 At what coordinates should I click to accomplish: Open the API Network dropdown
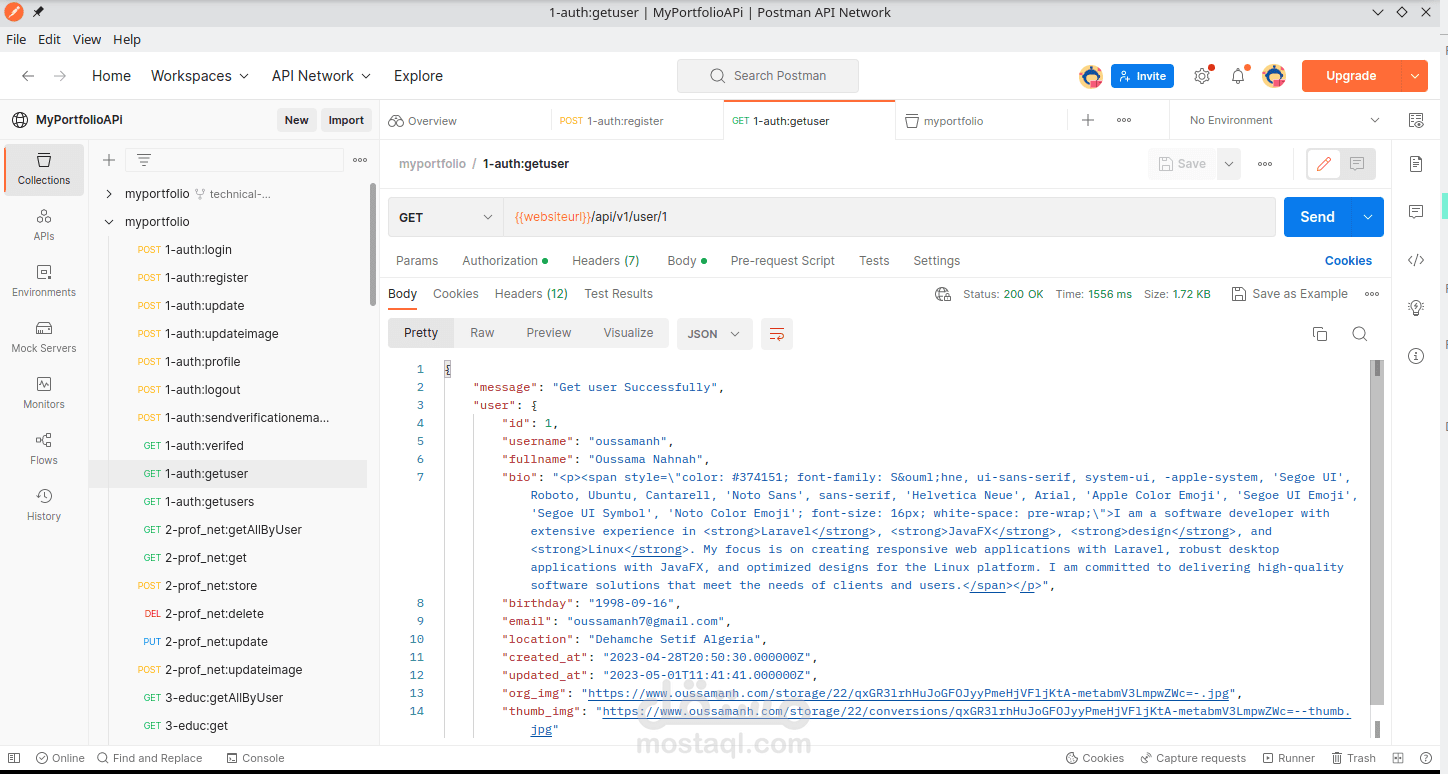pos(321,76)
